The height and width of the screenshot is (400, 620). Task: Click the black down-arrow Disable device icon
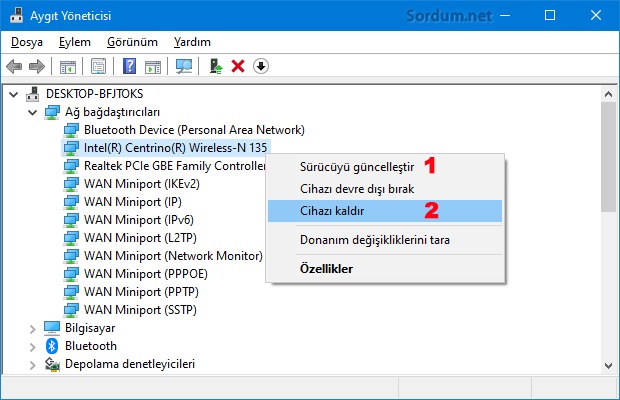point(261,67)
